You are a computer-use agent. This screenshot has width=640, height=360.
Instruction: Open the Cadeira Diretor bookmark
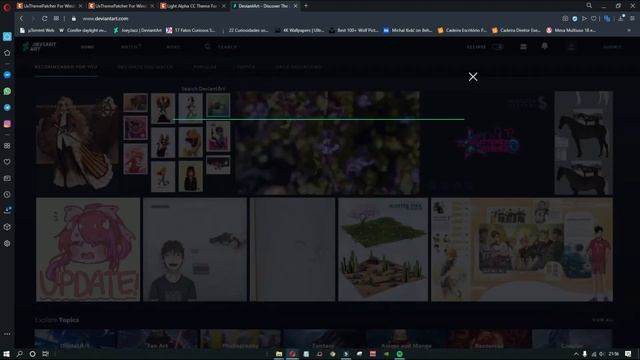click(516, 30)
